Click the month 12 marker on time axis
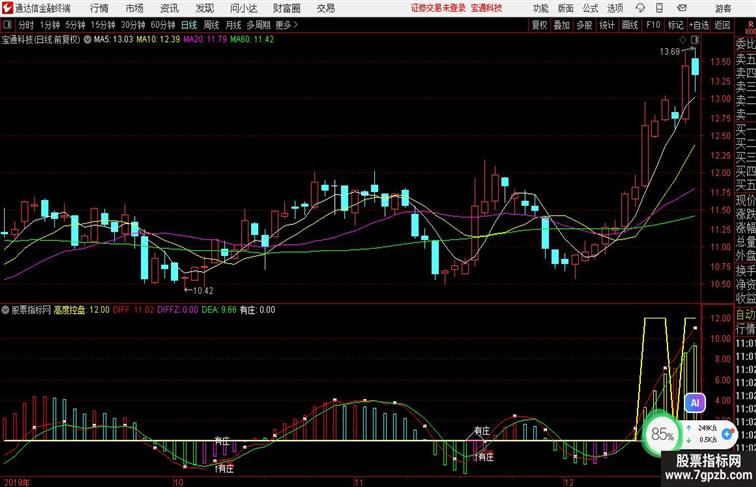 569,482
